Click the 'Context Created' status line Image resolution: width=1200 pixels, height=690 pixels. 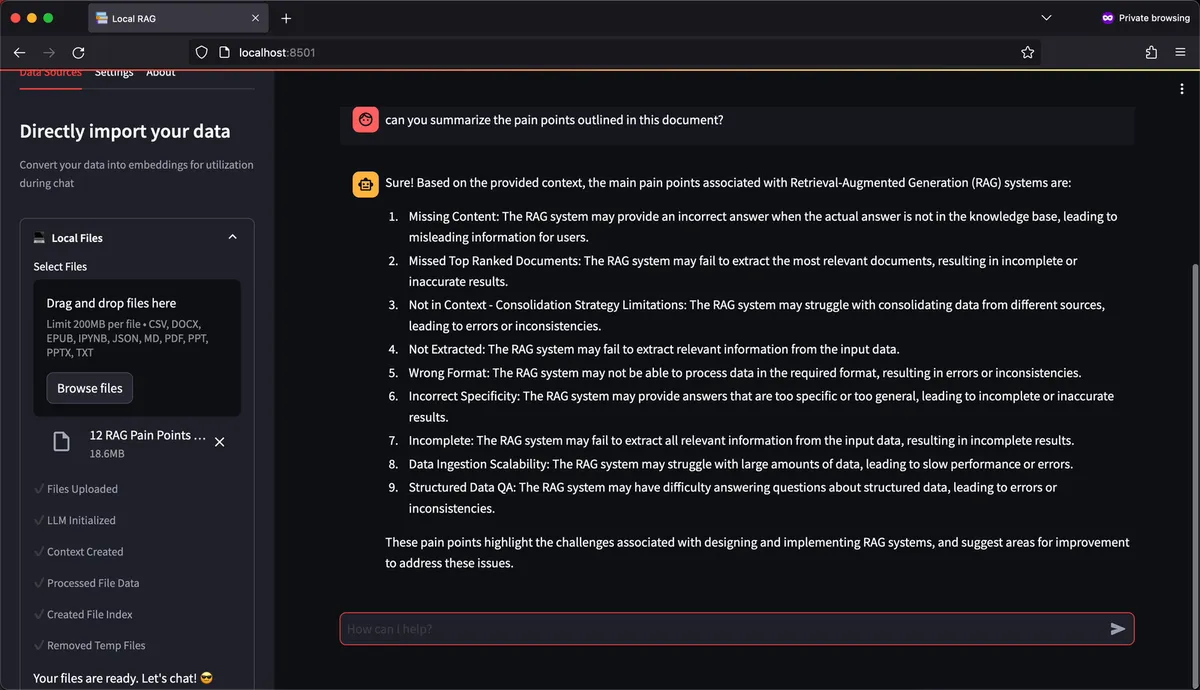coord(79,552)
